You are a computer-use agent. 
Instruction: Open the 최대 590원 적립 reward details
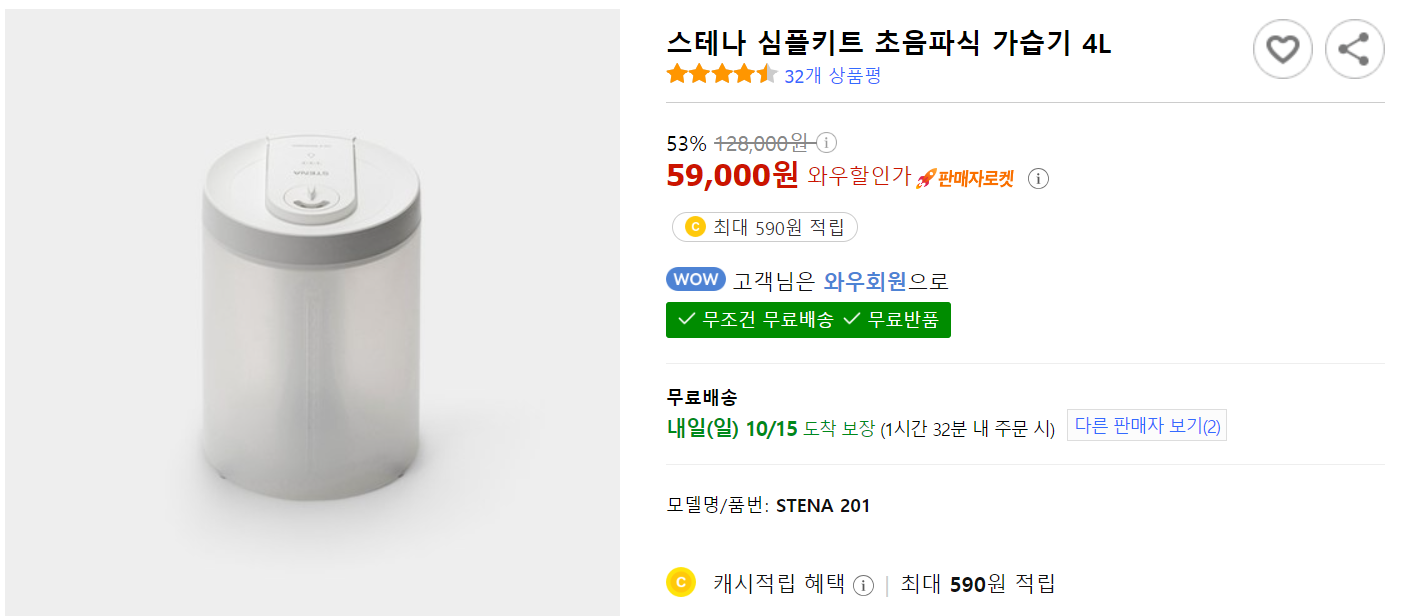point(764,226)
